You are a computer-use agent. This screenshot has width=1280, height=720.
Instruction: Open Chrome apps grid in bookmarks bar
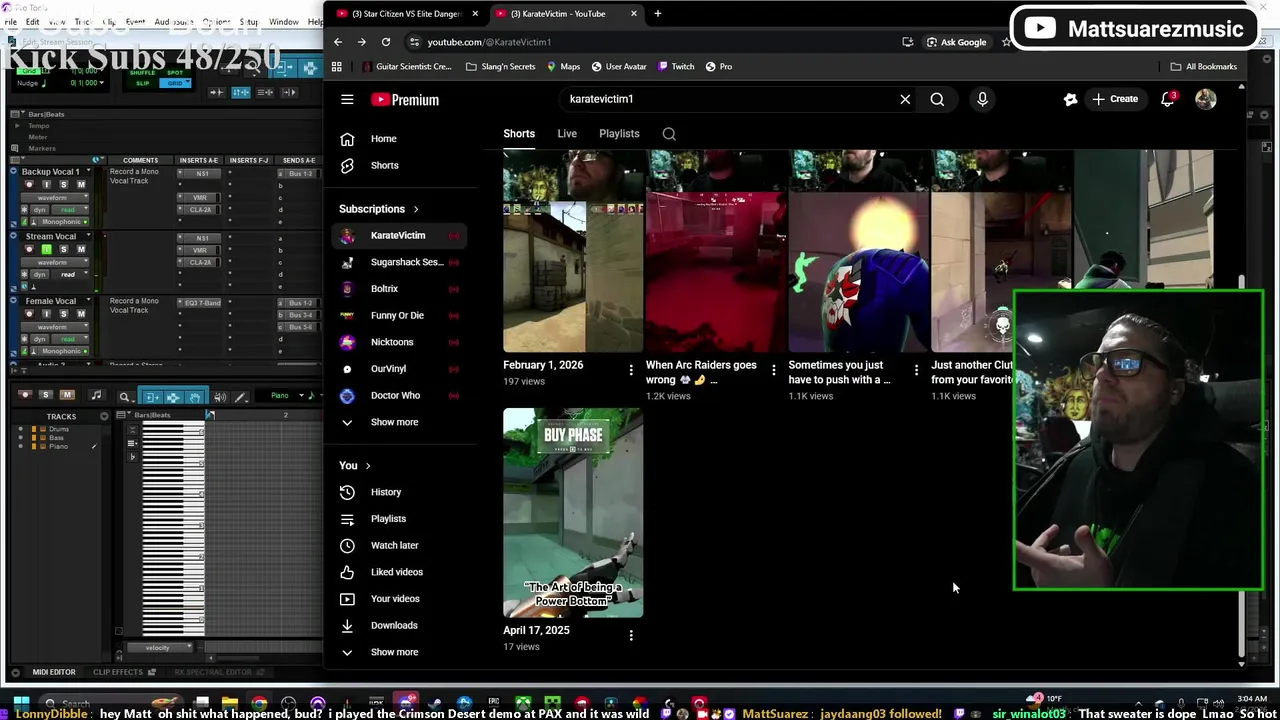coord(337,67)
